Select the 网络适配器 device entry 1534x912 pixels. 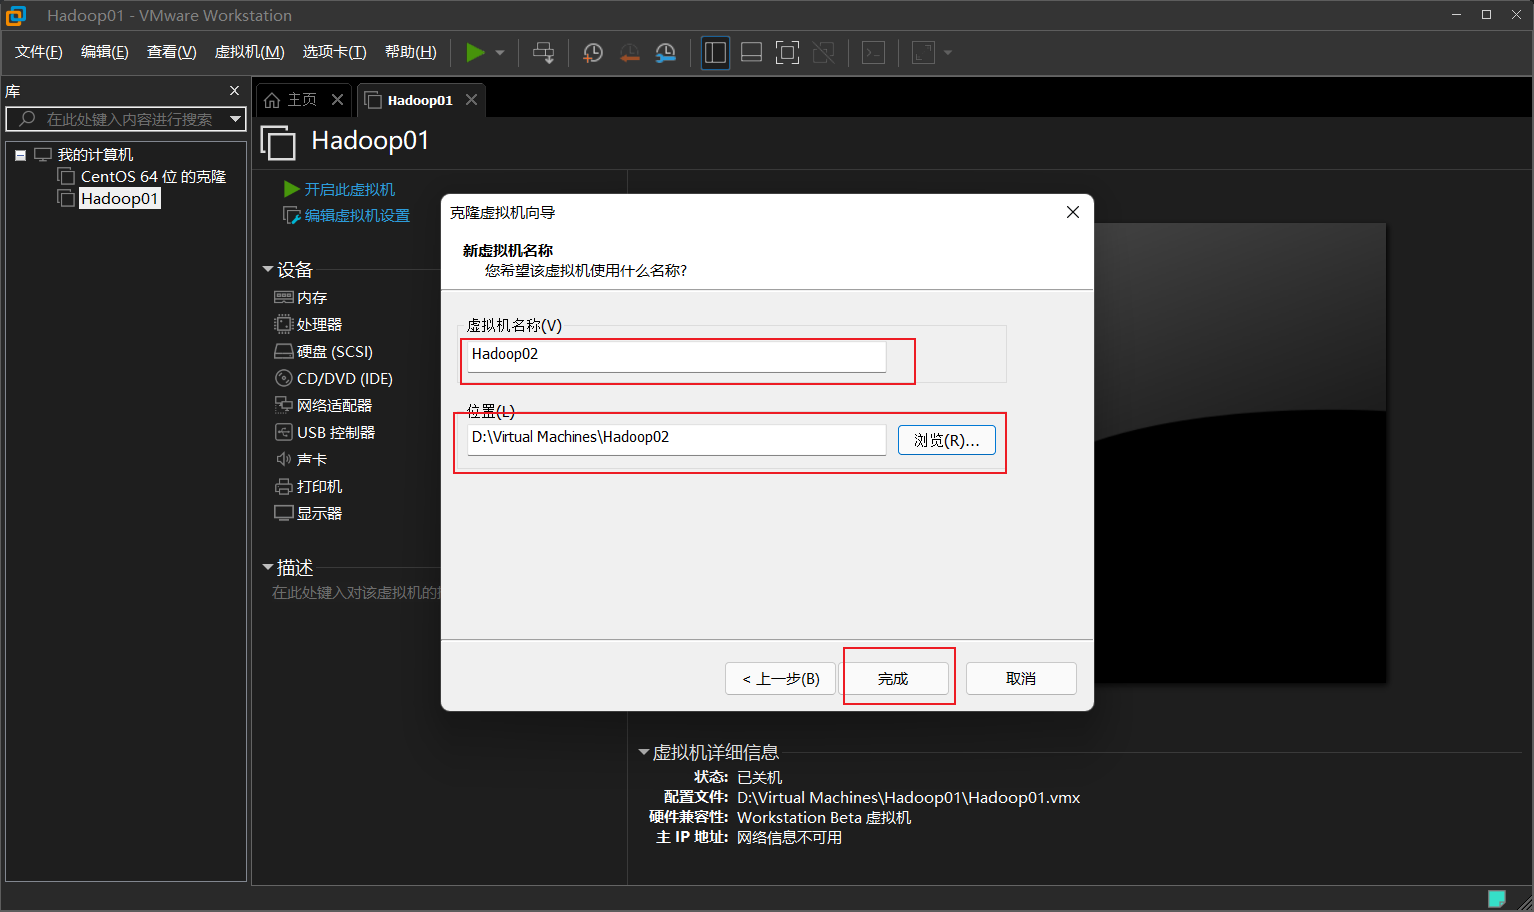tap(323, 406)
